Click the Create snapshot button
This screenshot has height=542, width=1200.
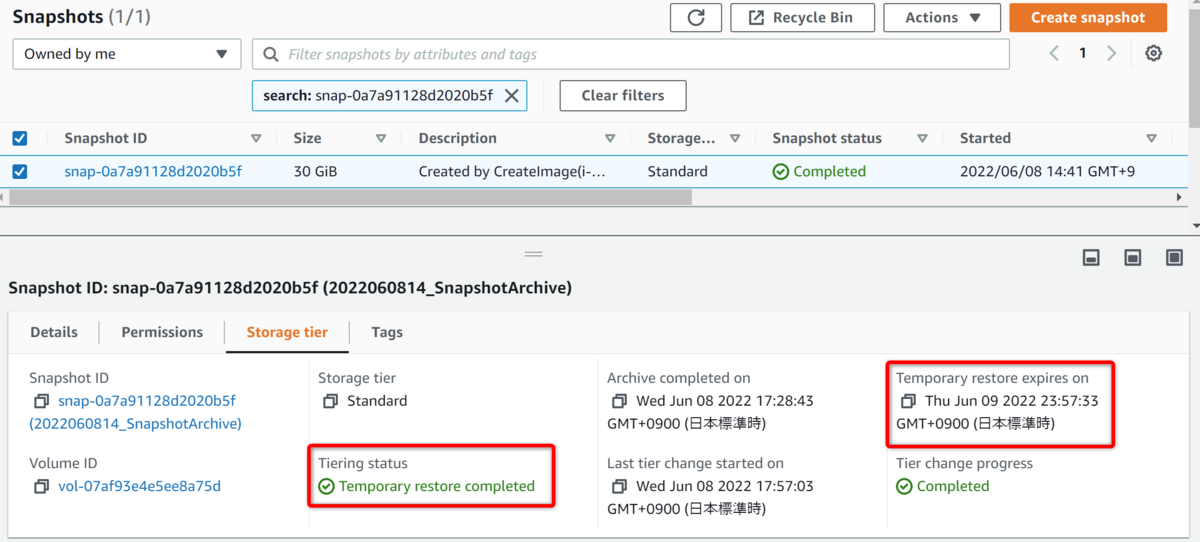(x=1088, y=17)
